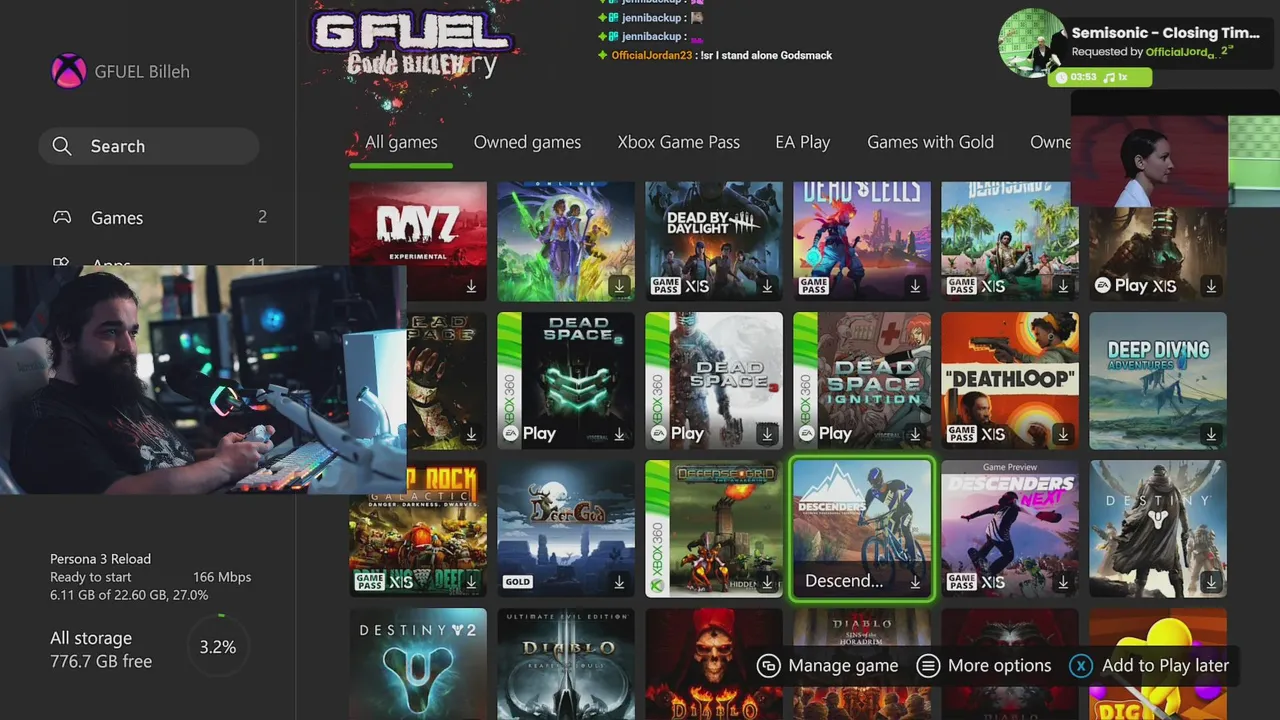Open the Xbox Game Pass tab
Viewport: 1280px width, 720px height.
coord(679,142)
